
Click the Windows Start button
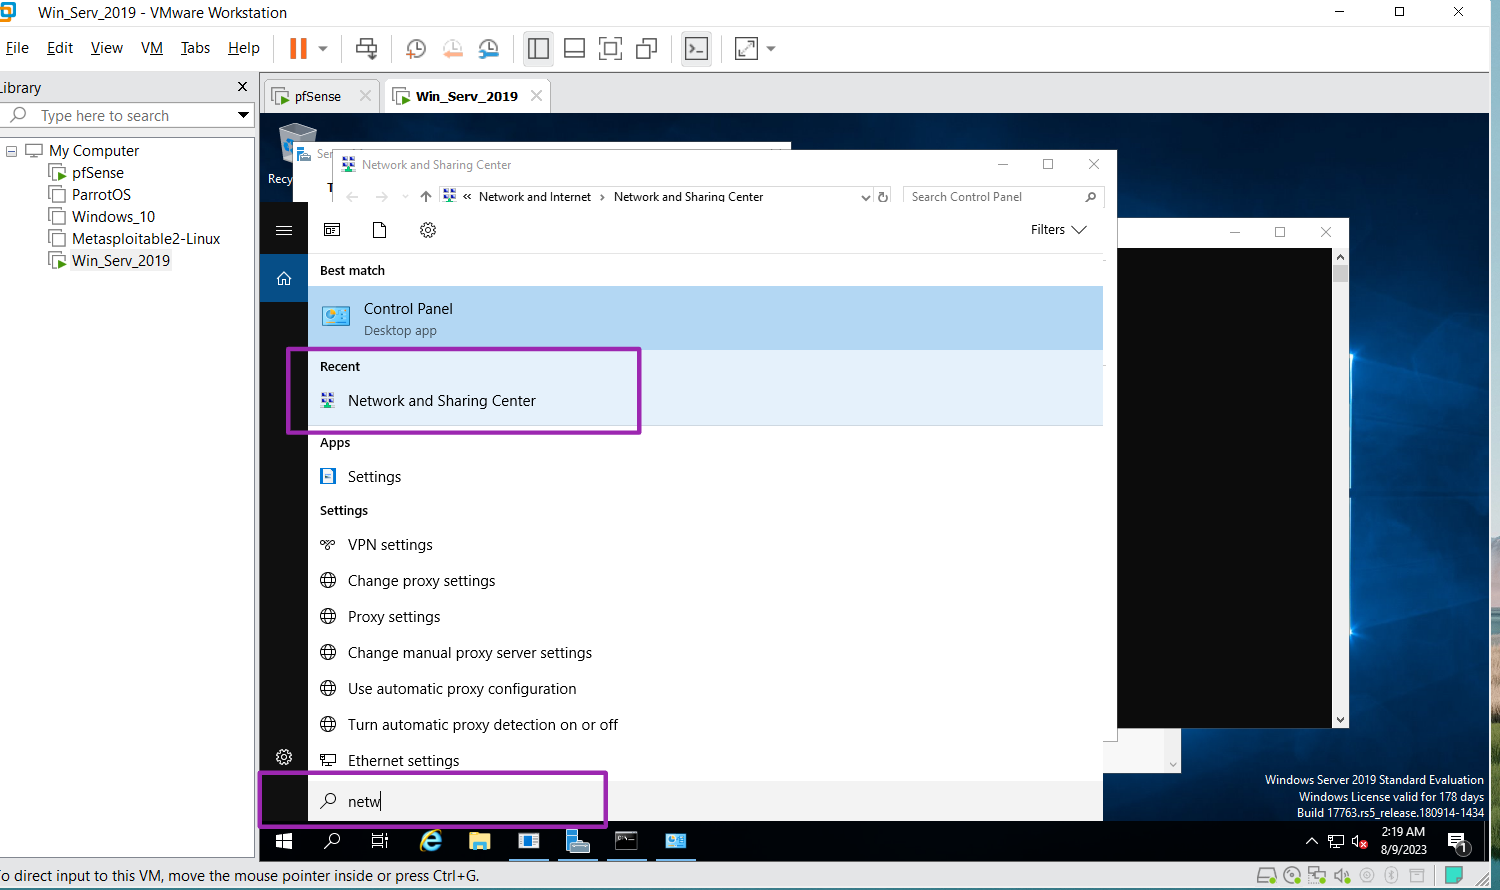284,841
